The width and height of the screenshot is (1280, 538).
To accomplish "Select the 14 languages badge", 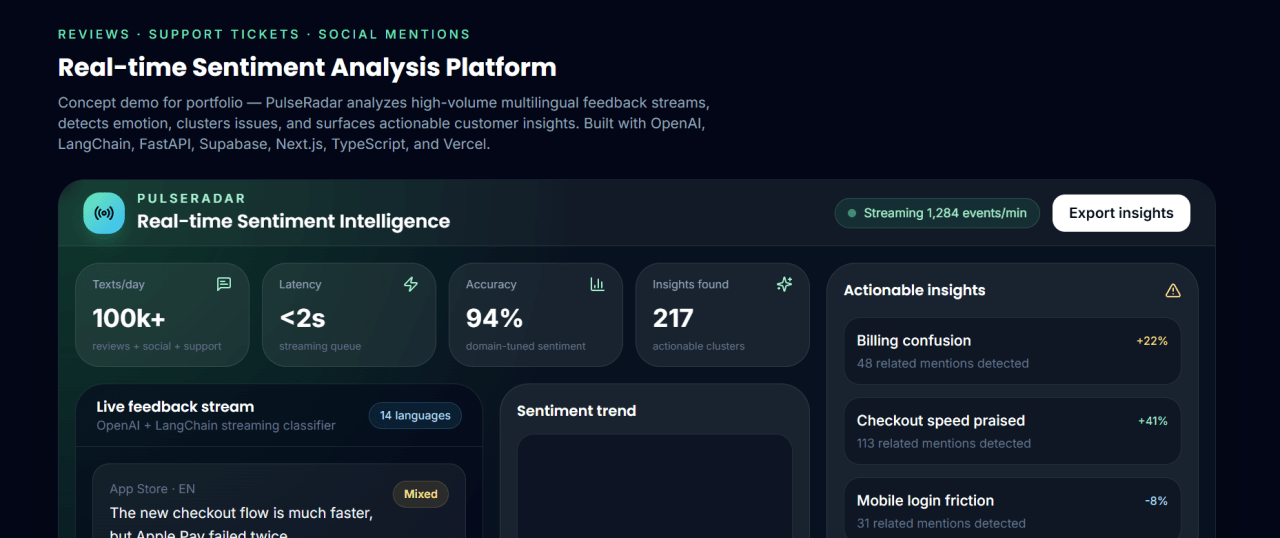I will click(415, 416).
